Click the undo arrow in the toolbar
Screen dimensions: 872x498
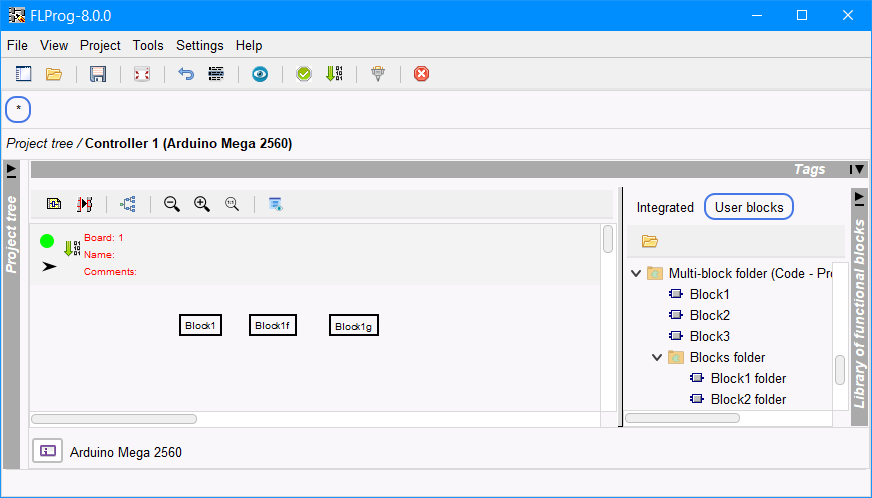click(185, 74)
